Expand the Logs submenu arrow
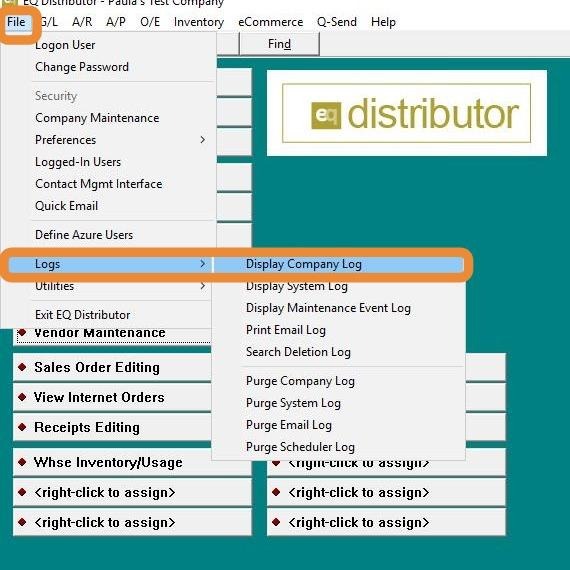This screenshot has height=570, width=570. point(203,264)
